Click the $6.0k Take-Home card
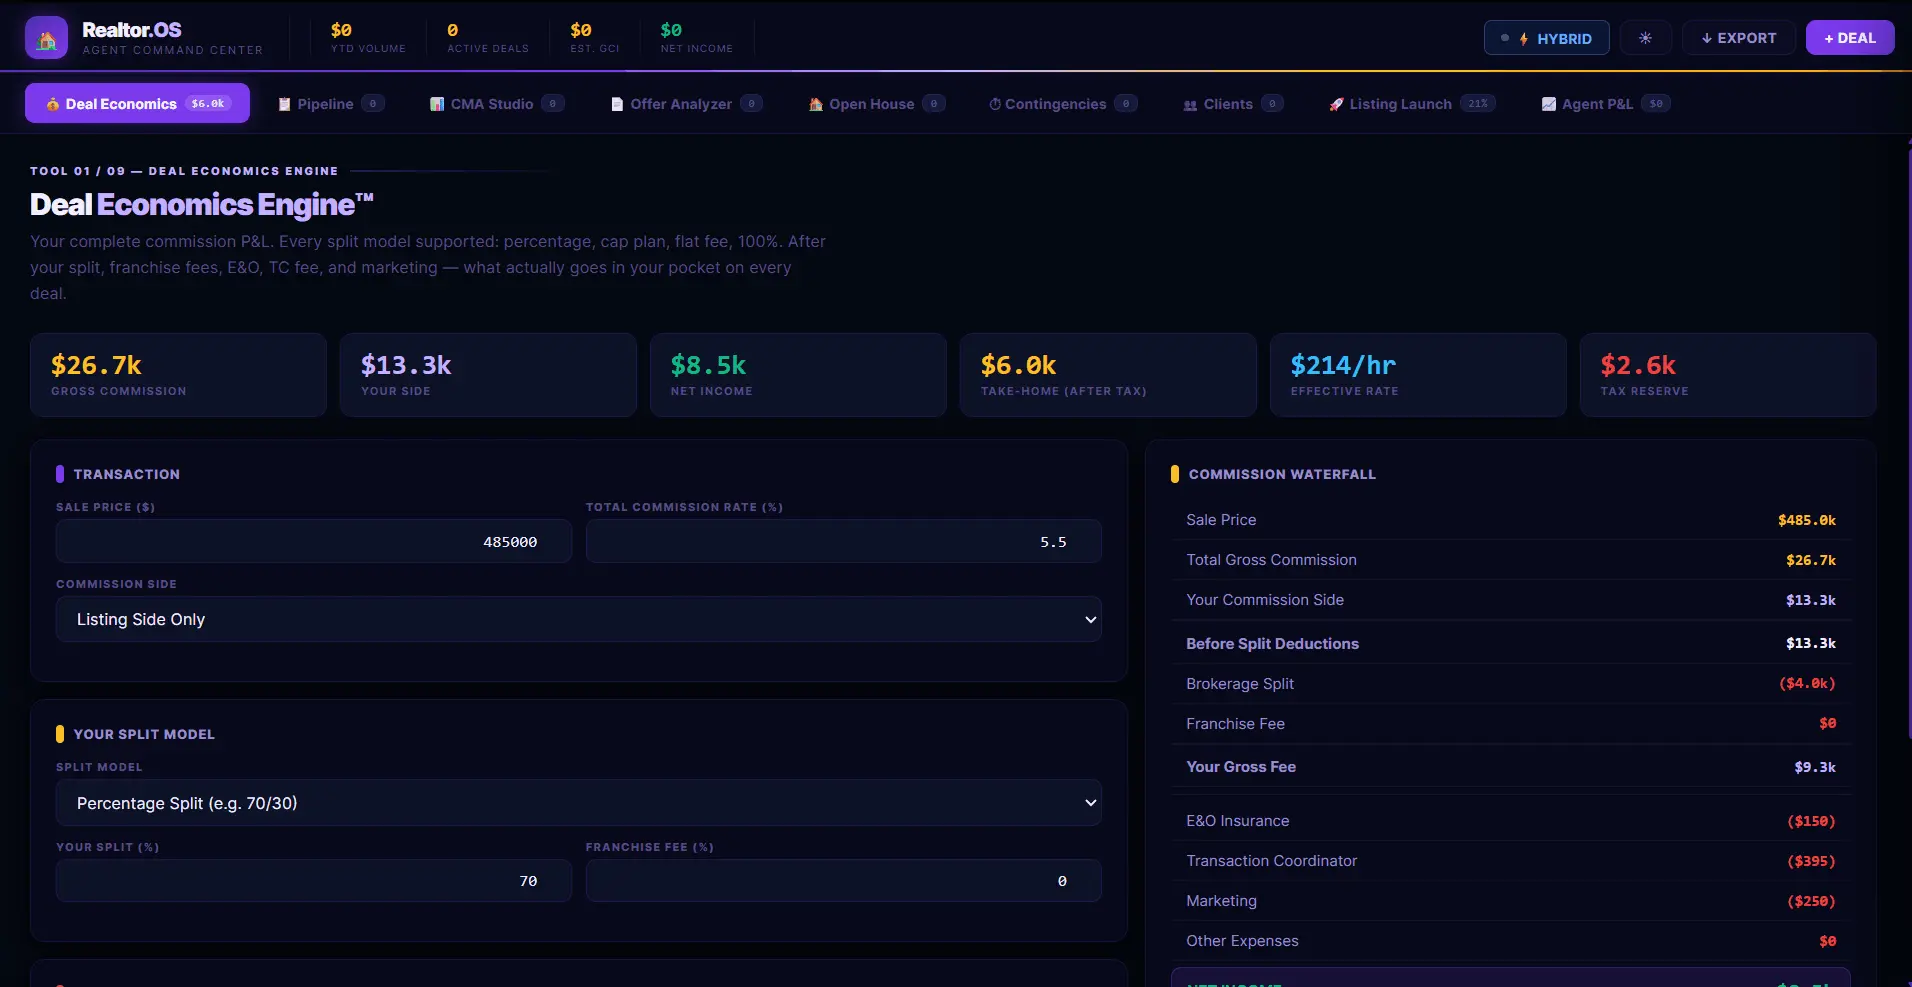1912x987 pixels. (1108, 375)
